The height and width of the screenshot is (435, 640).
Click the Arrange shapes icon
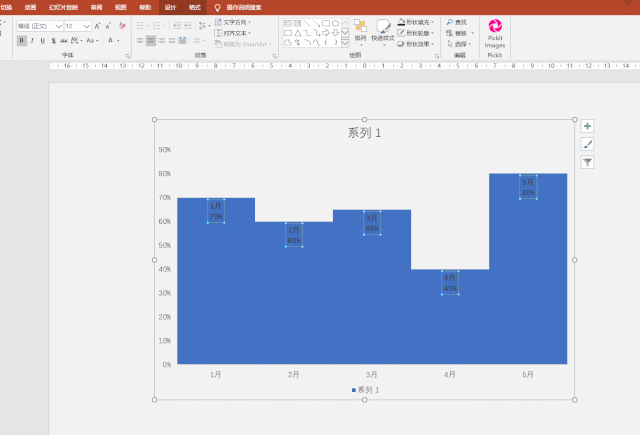pyautogui.click(x=360, y=31)
